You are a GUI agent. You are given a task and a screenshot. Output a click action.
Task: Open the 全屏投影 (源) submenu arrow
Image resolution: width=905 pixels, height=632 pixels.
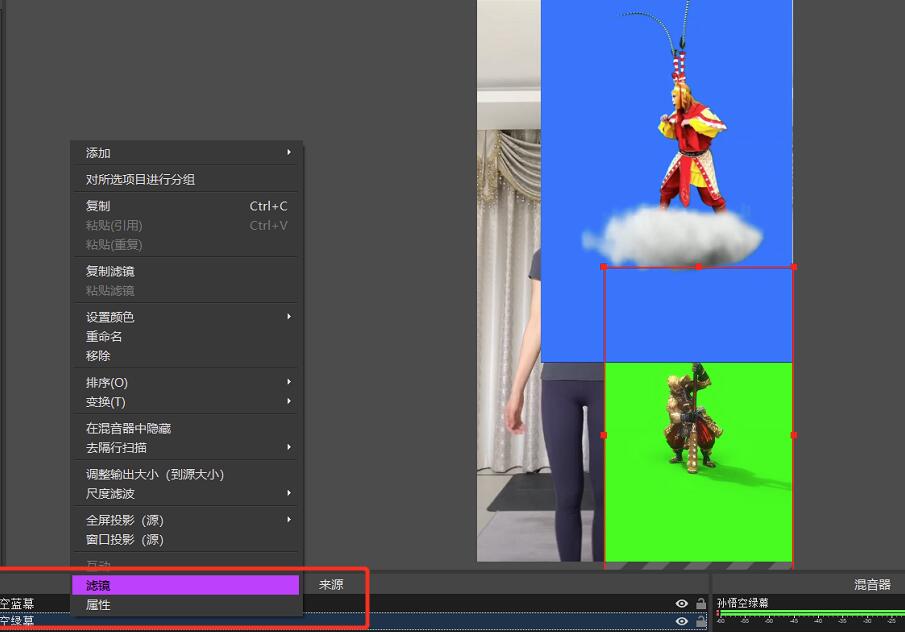click(x=289, y=519)
